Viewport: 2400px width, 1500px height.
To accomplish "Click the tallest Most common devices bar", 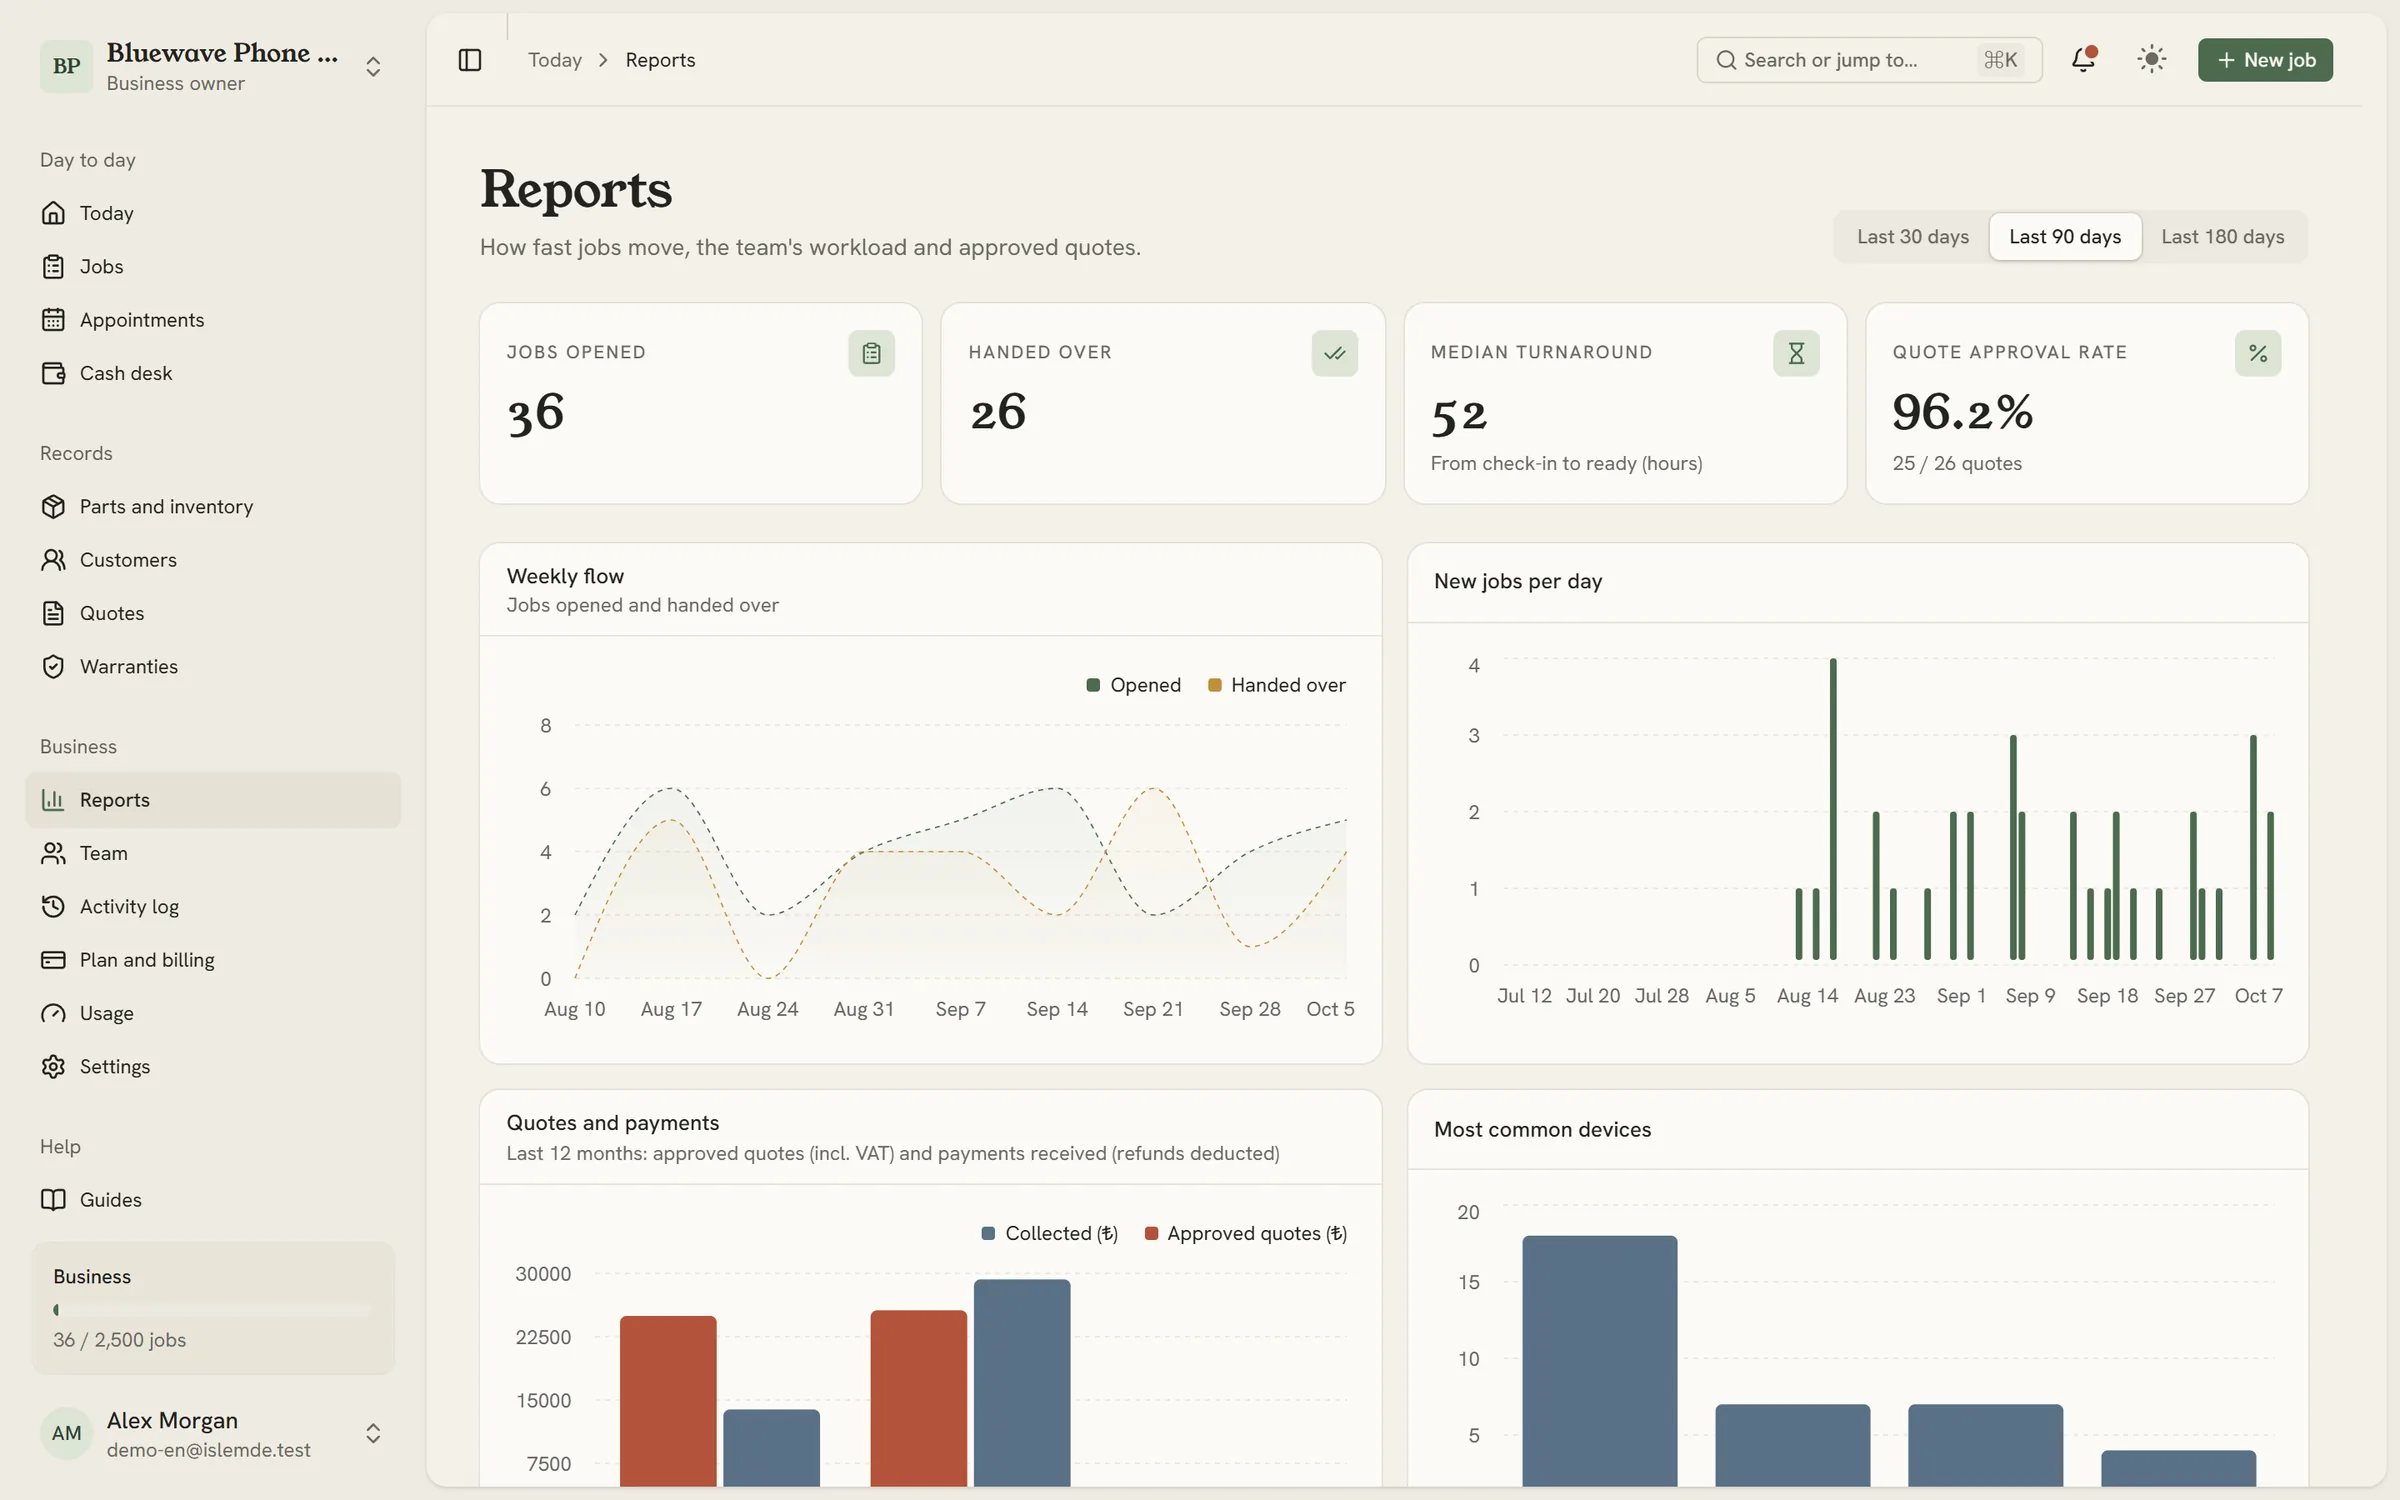I will pos(1600,1361).
